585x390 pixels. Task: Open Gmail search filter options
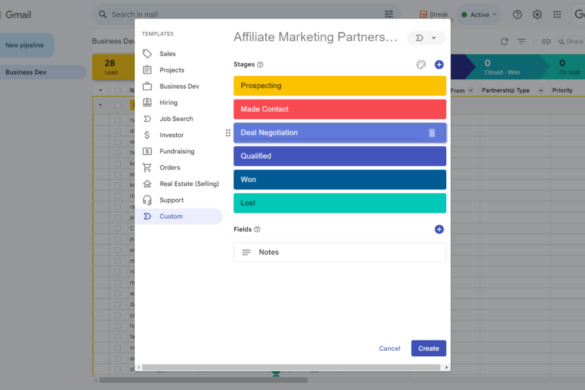389,14
